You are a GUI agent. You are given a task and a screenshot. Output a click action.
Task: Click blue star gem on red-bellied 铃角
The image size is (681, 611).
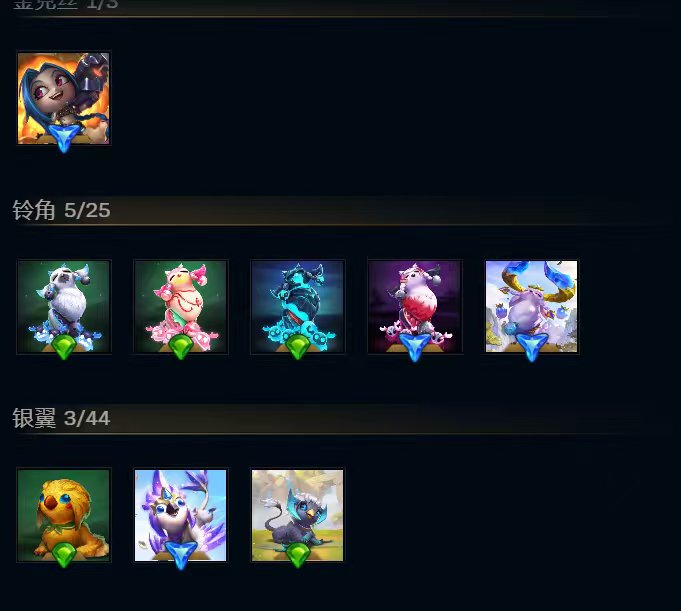(415, 347)
